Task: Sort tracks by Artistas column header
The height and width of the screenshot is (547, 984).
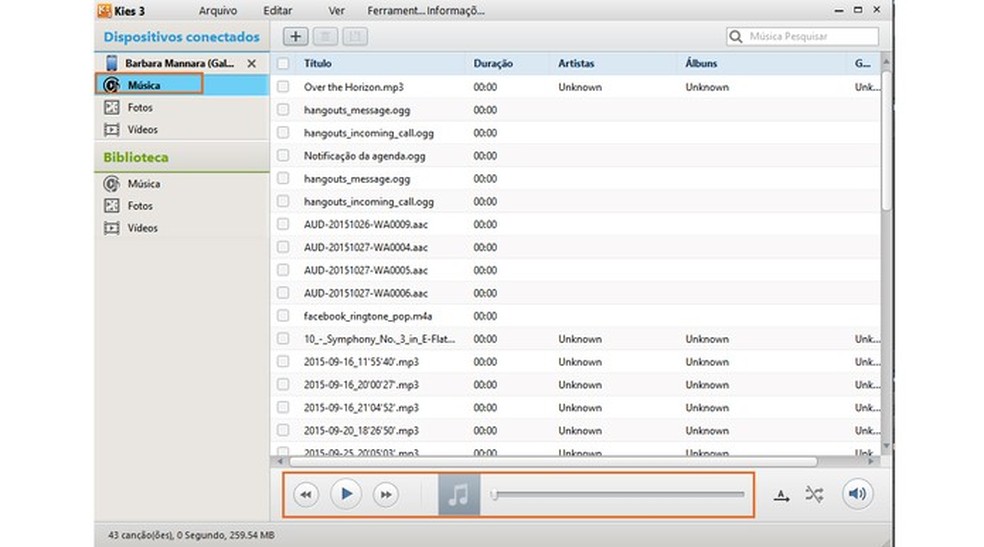Action: tap(576, 63)
